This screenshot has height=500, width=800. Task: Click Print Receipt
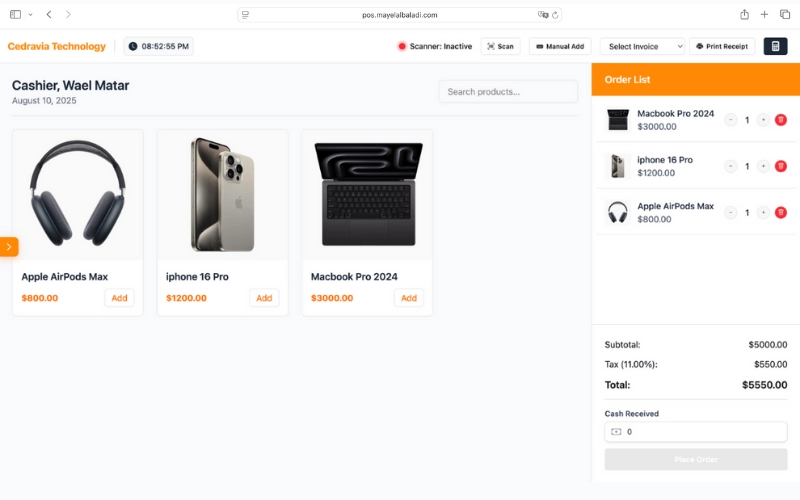(722, 46)
